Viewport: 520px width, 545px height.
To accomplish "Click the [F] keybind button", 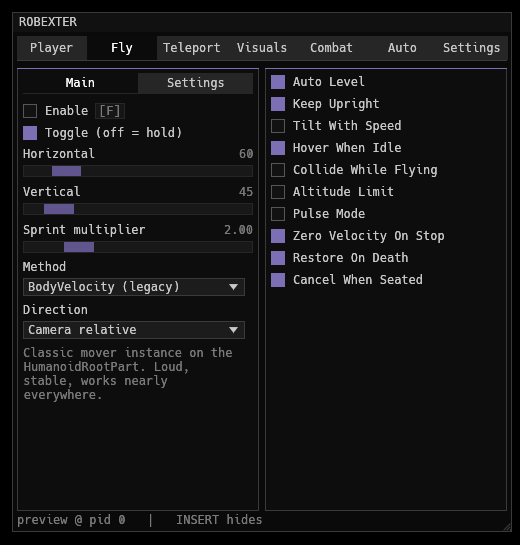I will (110, 111).
